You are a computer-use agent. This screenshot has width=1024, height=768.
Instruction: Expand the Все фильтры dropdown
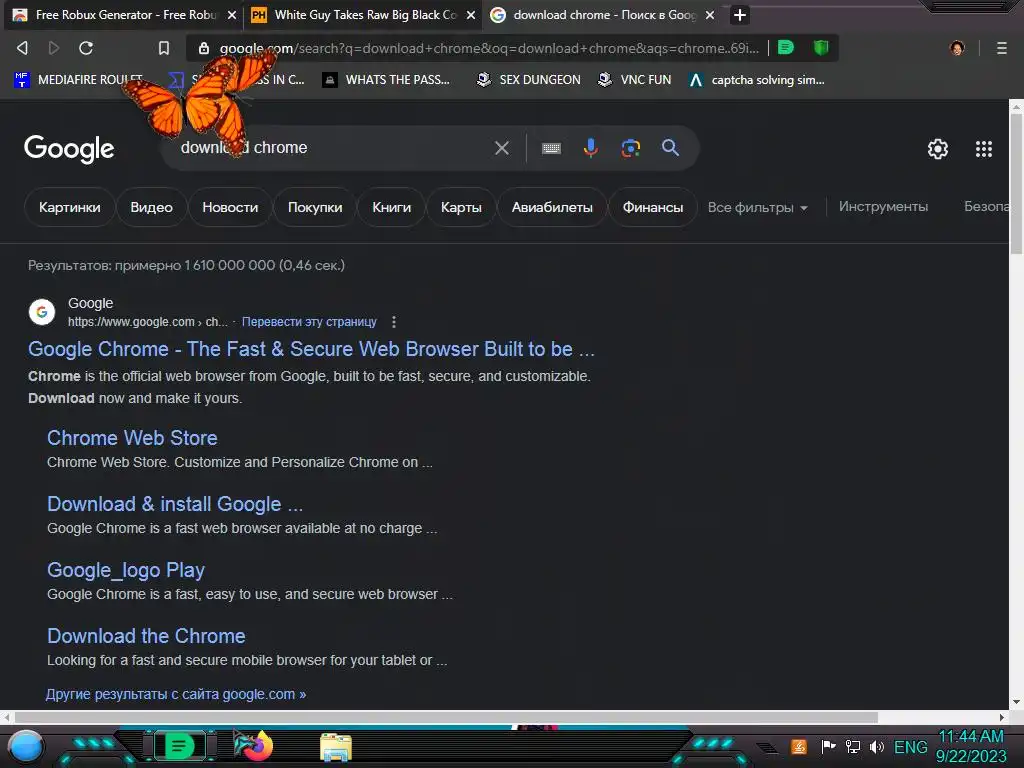coord(758,208)
